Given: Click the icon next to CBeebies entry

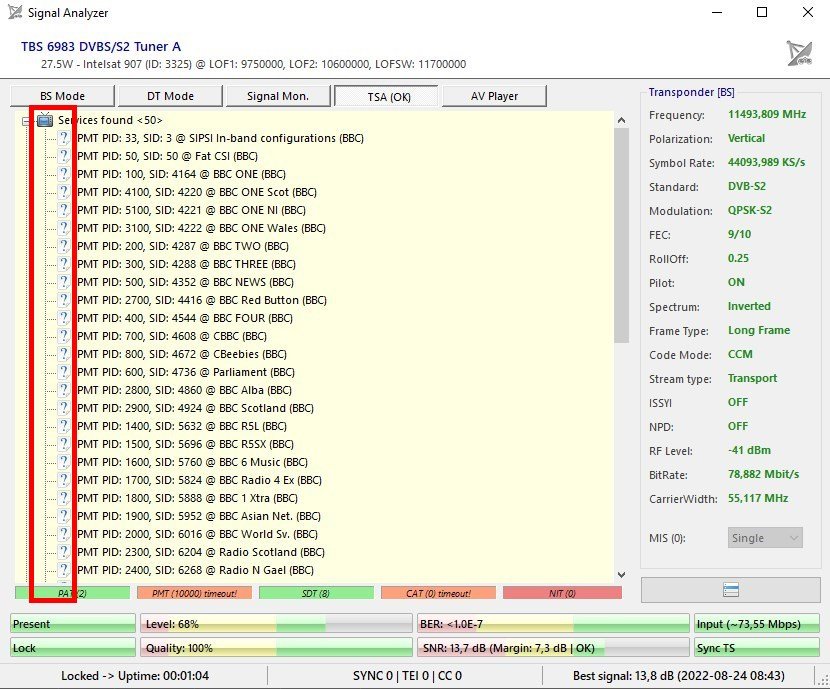Looking at the screenshot, I should pyautogui.click(x=64, y=354).
